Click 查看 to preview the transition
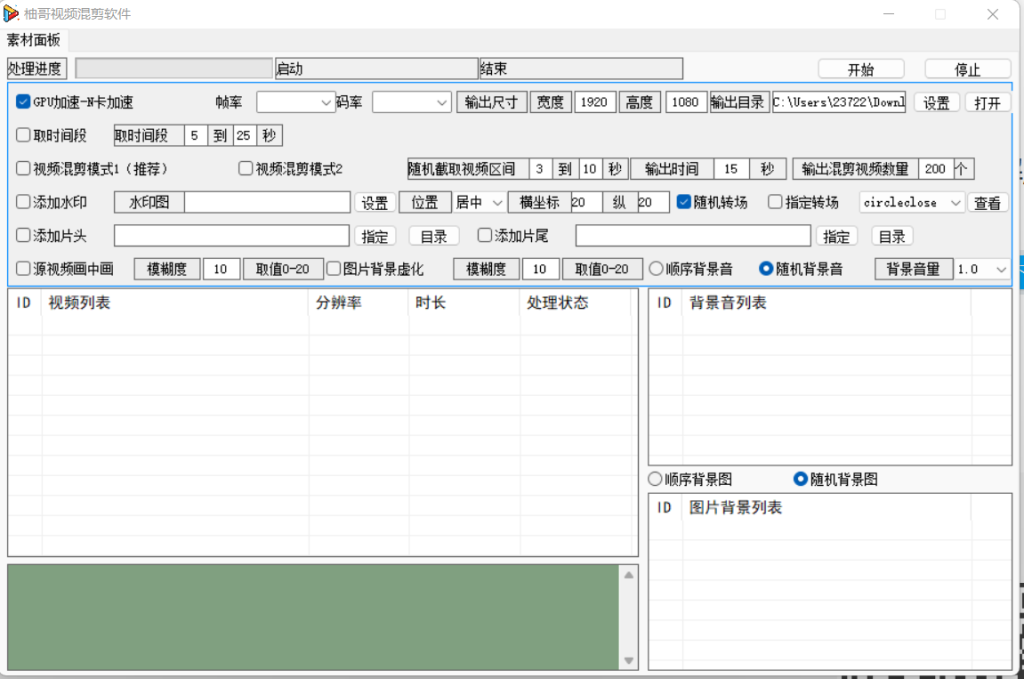The width and height of the screenshot is (1024, 679). click(x=987, y=203)
